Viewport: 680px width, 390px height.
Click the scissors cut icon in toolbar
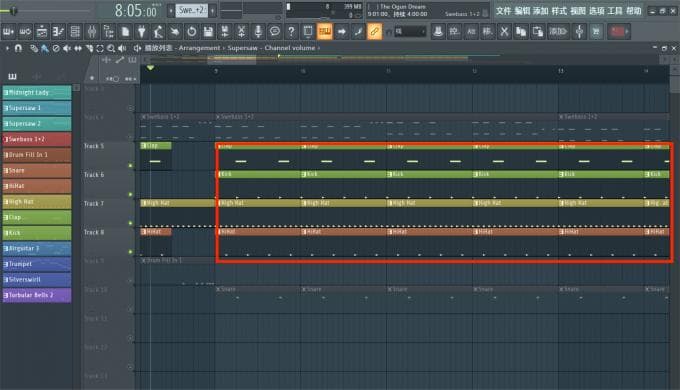pos(504,31)
